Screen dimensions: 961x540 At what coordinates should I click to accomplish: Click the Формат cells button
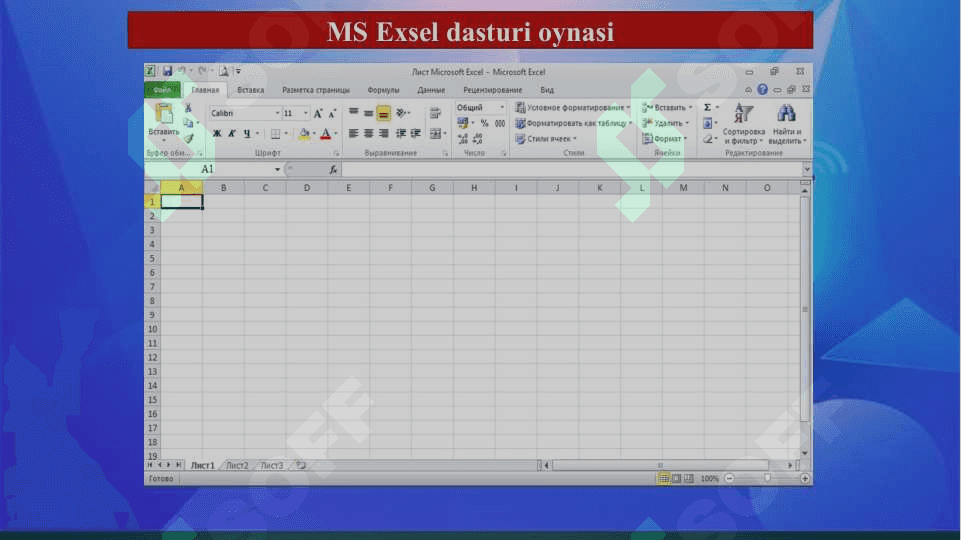(664, 139)
